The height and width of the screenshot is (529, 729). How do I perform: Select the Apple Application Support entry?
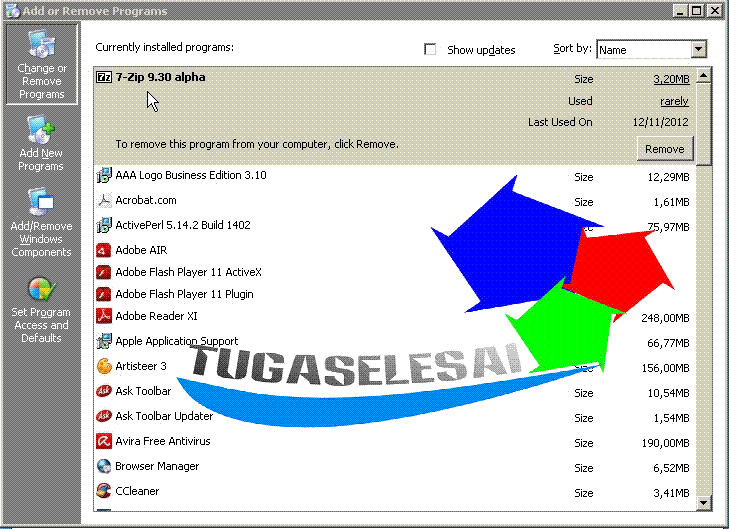[x=394, y=341]
